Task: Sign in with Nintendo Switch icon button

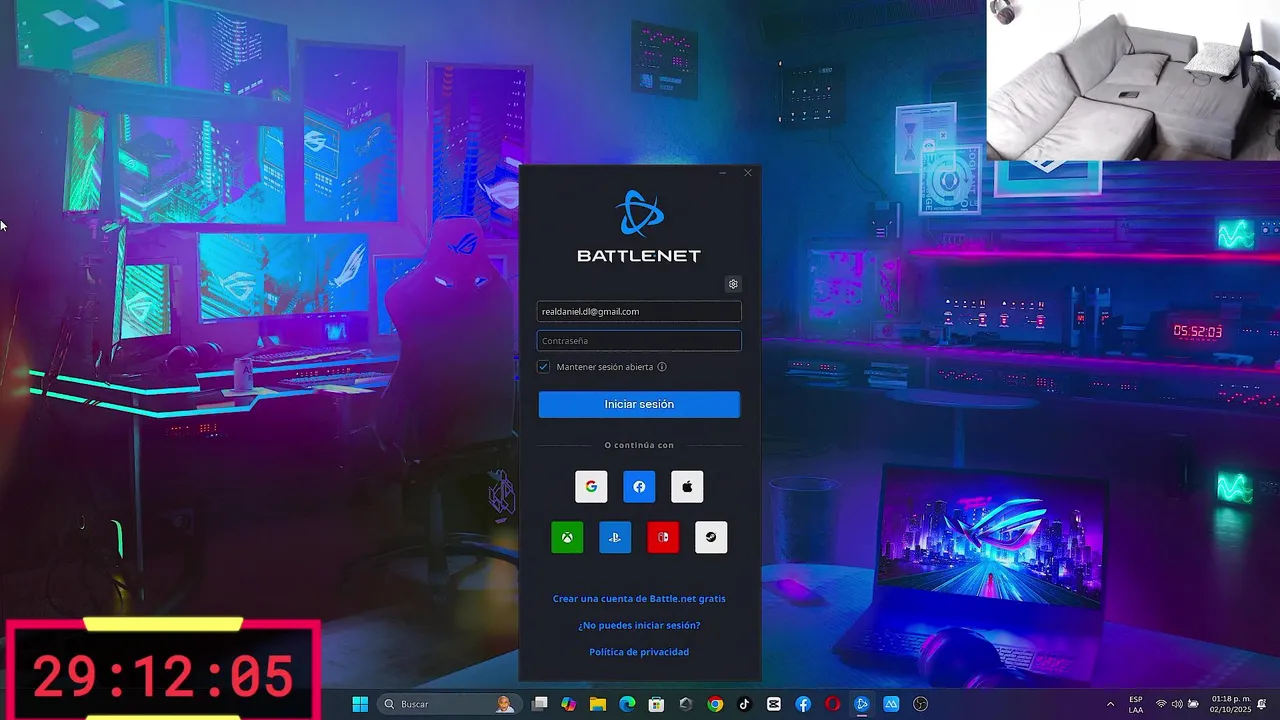Action: (663, 537)
